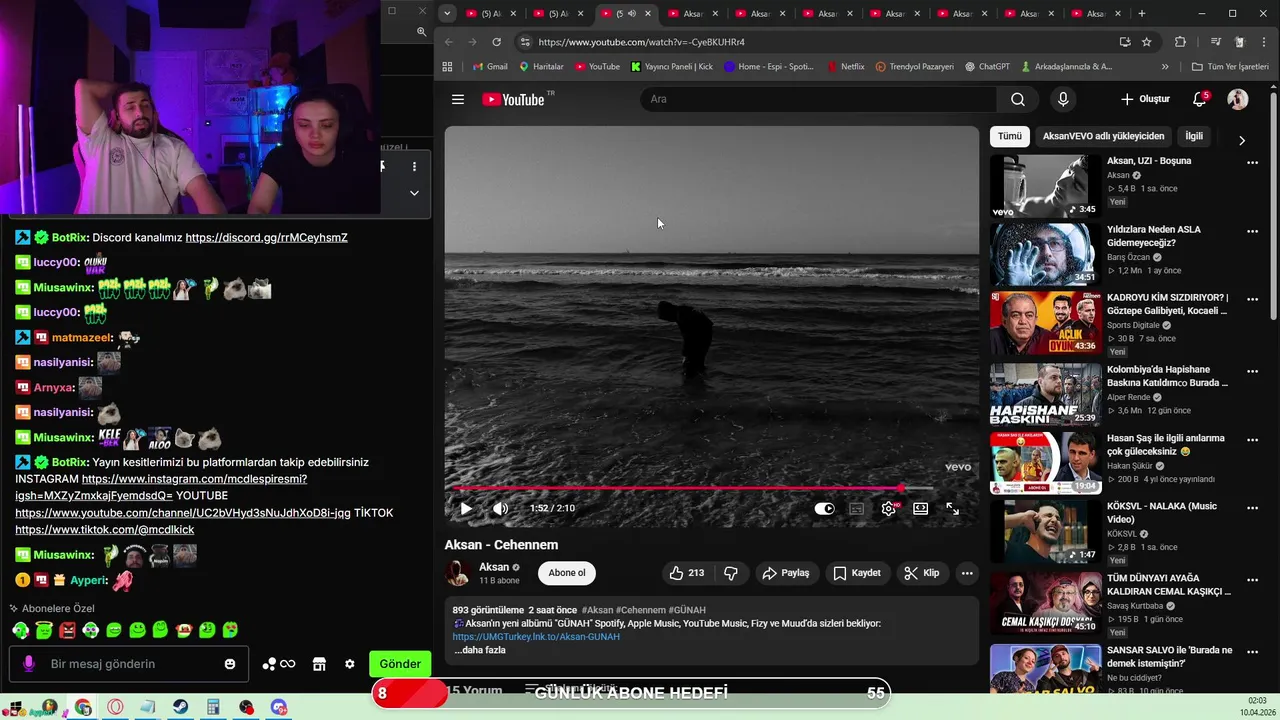Select AksanVEVO adlı yükleyiciden chip
1280x720 pixels.
[1103, 136]
